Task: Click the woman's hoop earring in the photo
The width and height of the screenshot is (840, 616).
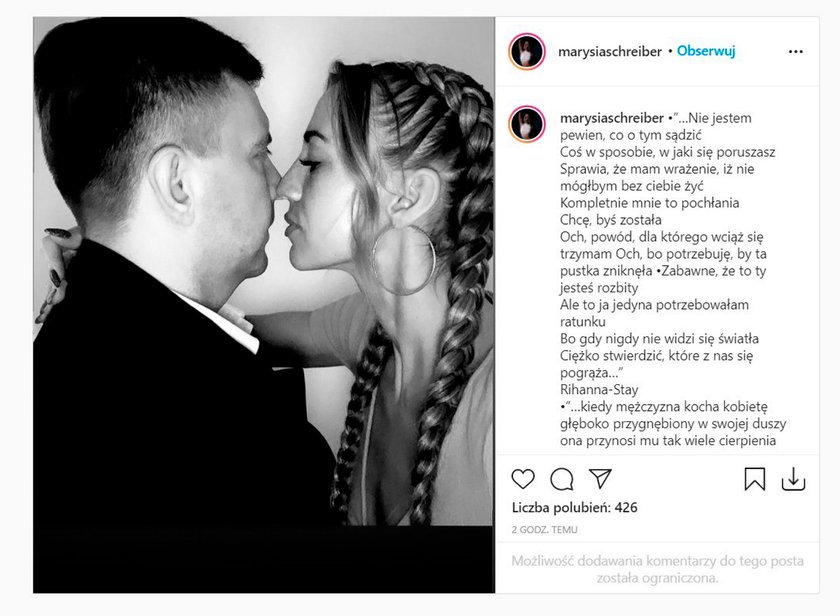Action: click(x=404, y=260)
